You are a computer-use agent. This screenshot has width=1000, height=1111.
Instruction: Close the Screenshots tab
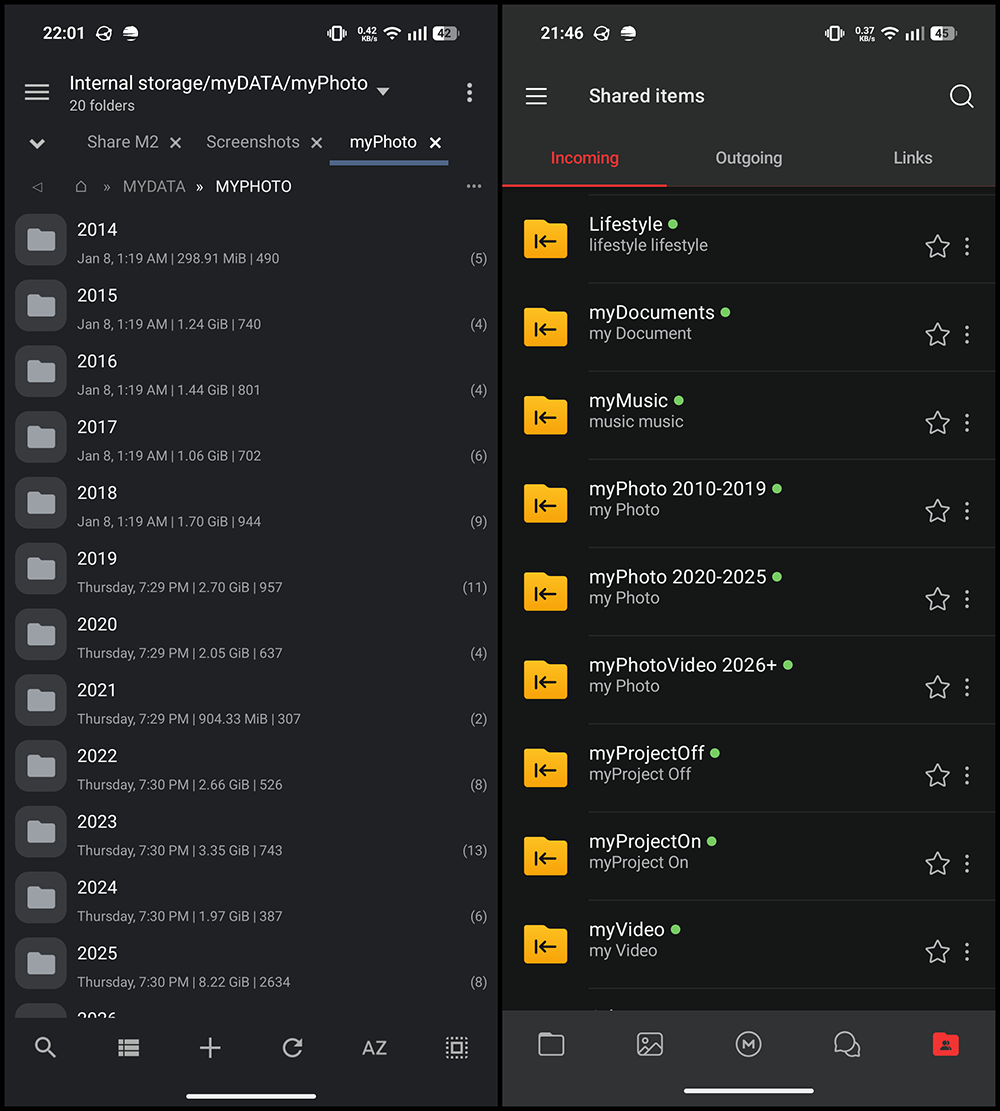coord(316,143)
